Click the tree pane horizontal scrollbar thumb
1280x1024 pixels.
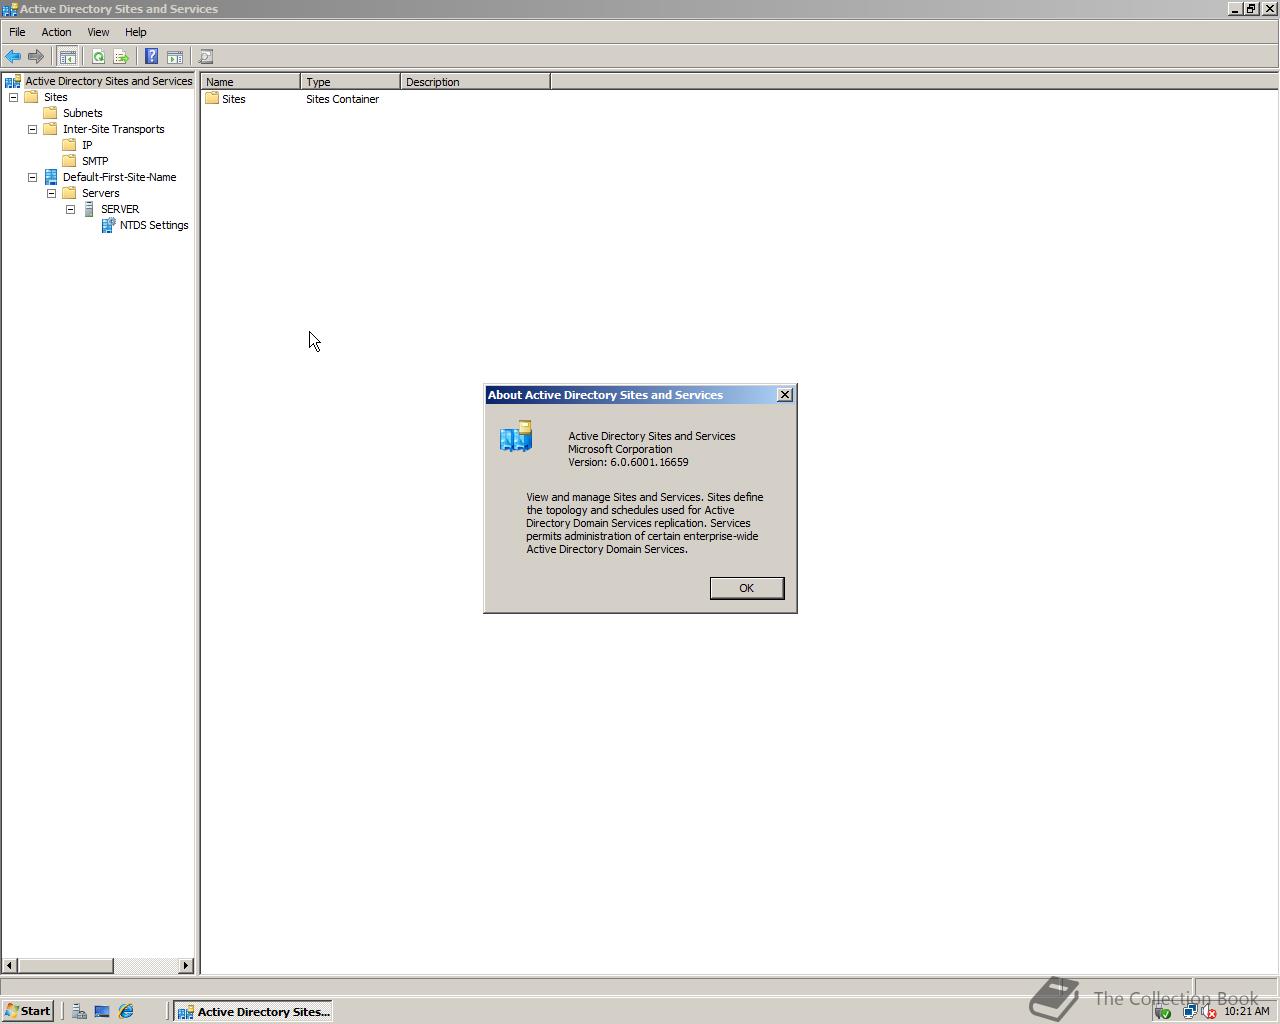pyautogui.click(x=66, y=965)
